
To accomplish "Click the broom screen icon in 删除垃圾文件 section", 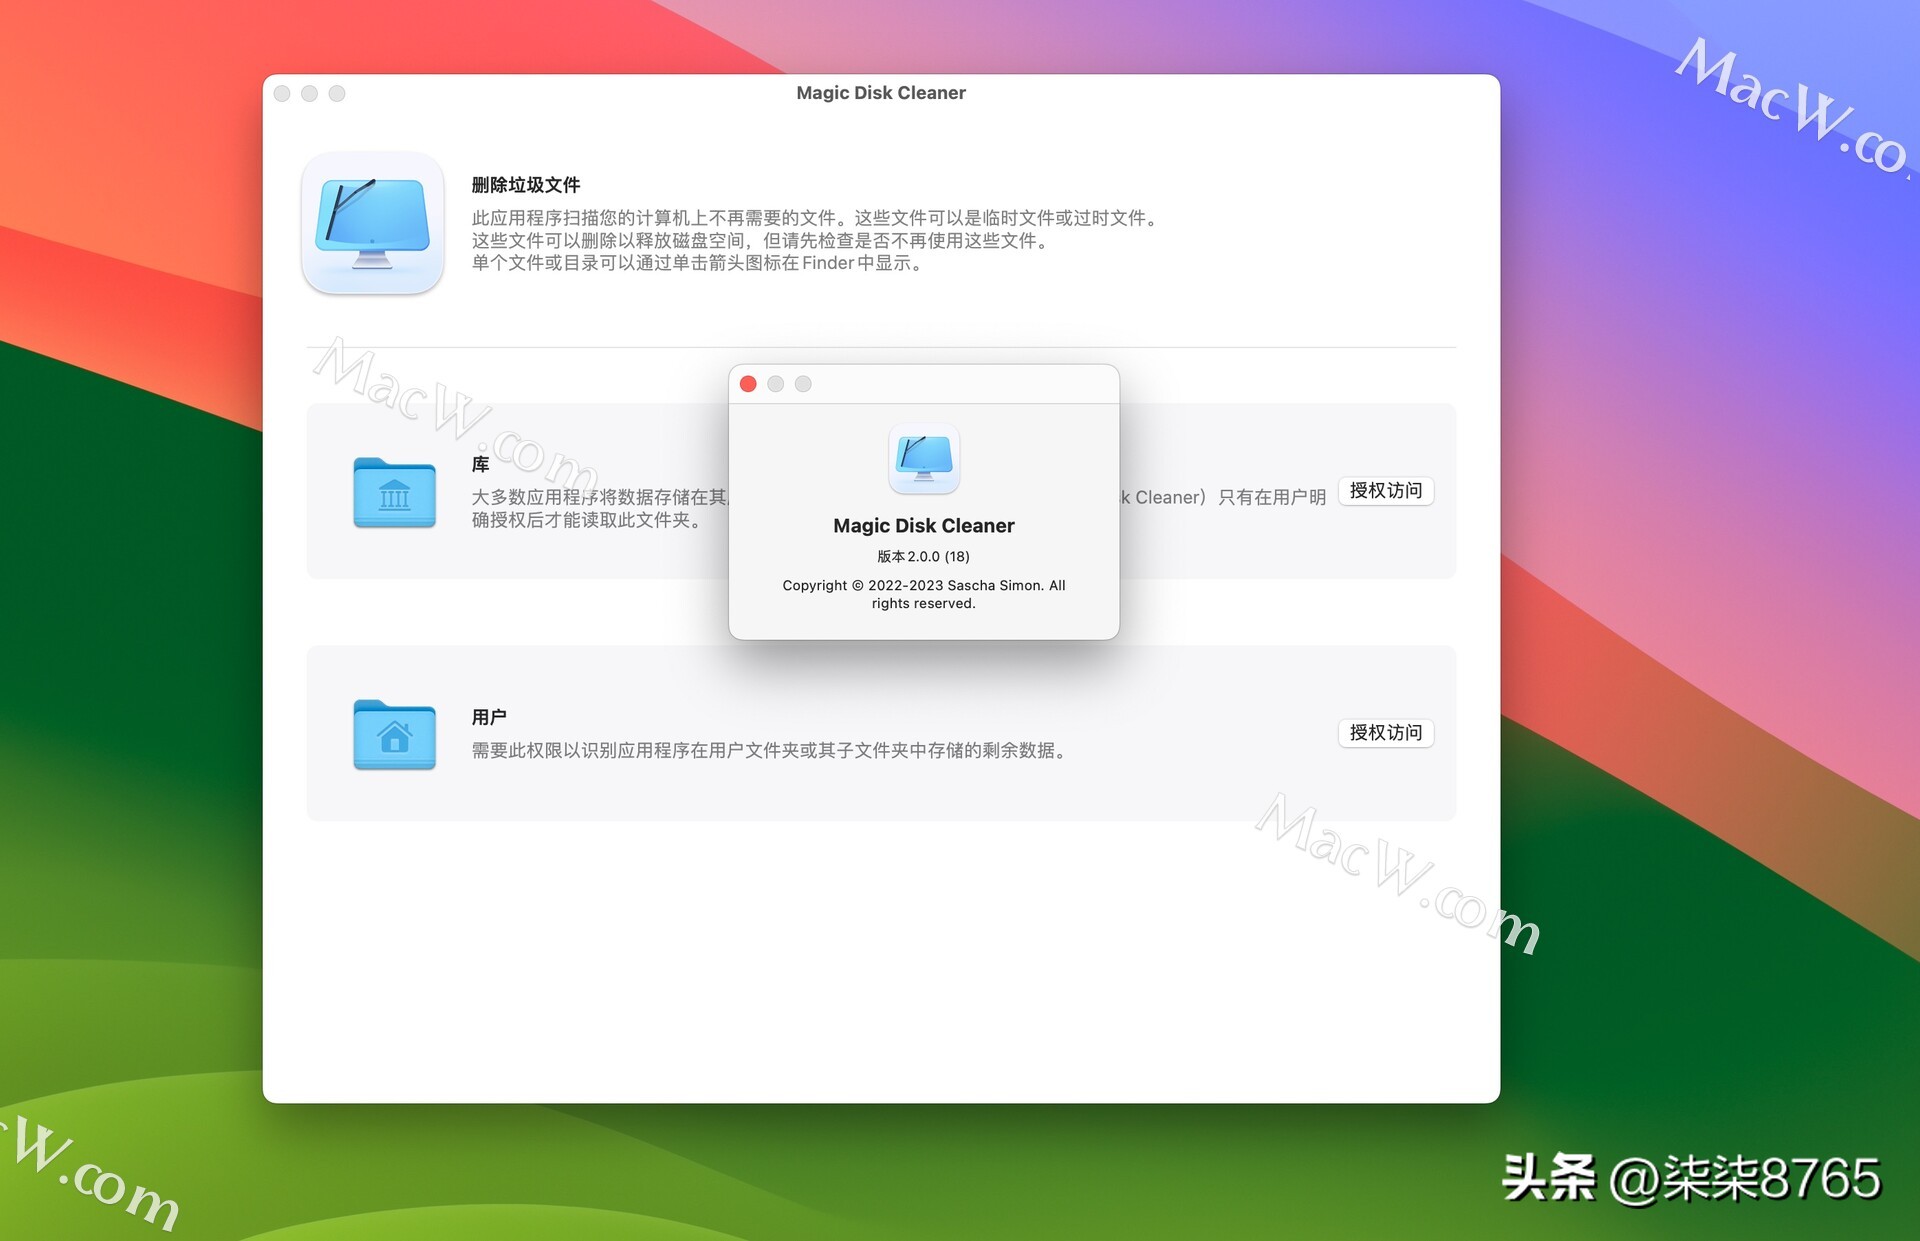I will click(x=372, y=223).
